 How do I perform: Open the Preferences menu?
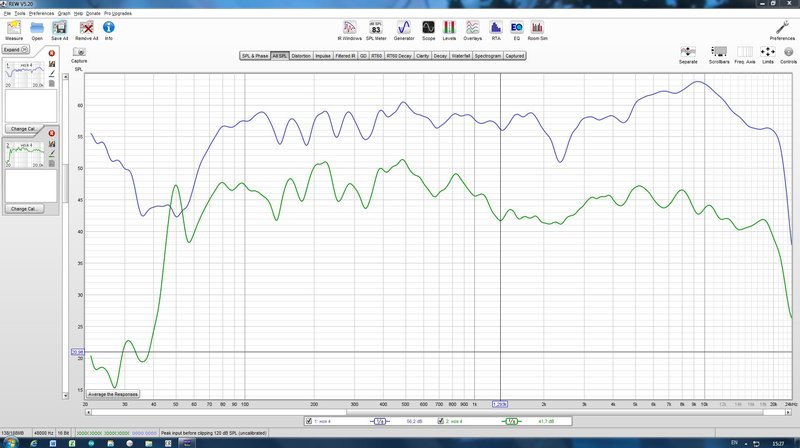pyautogui.click(x=41, y=13)
